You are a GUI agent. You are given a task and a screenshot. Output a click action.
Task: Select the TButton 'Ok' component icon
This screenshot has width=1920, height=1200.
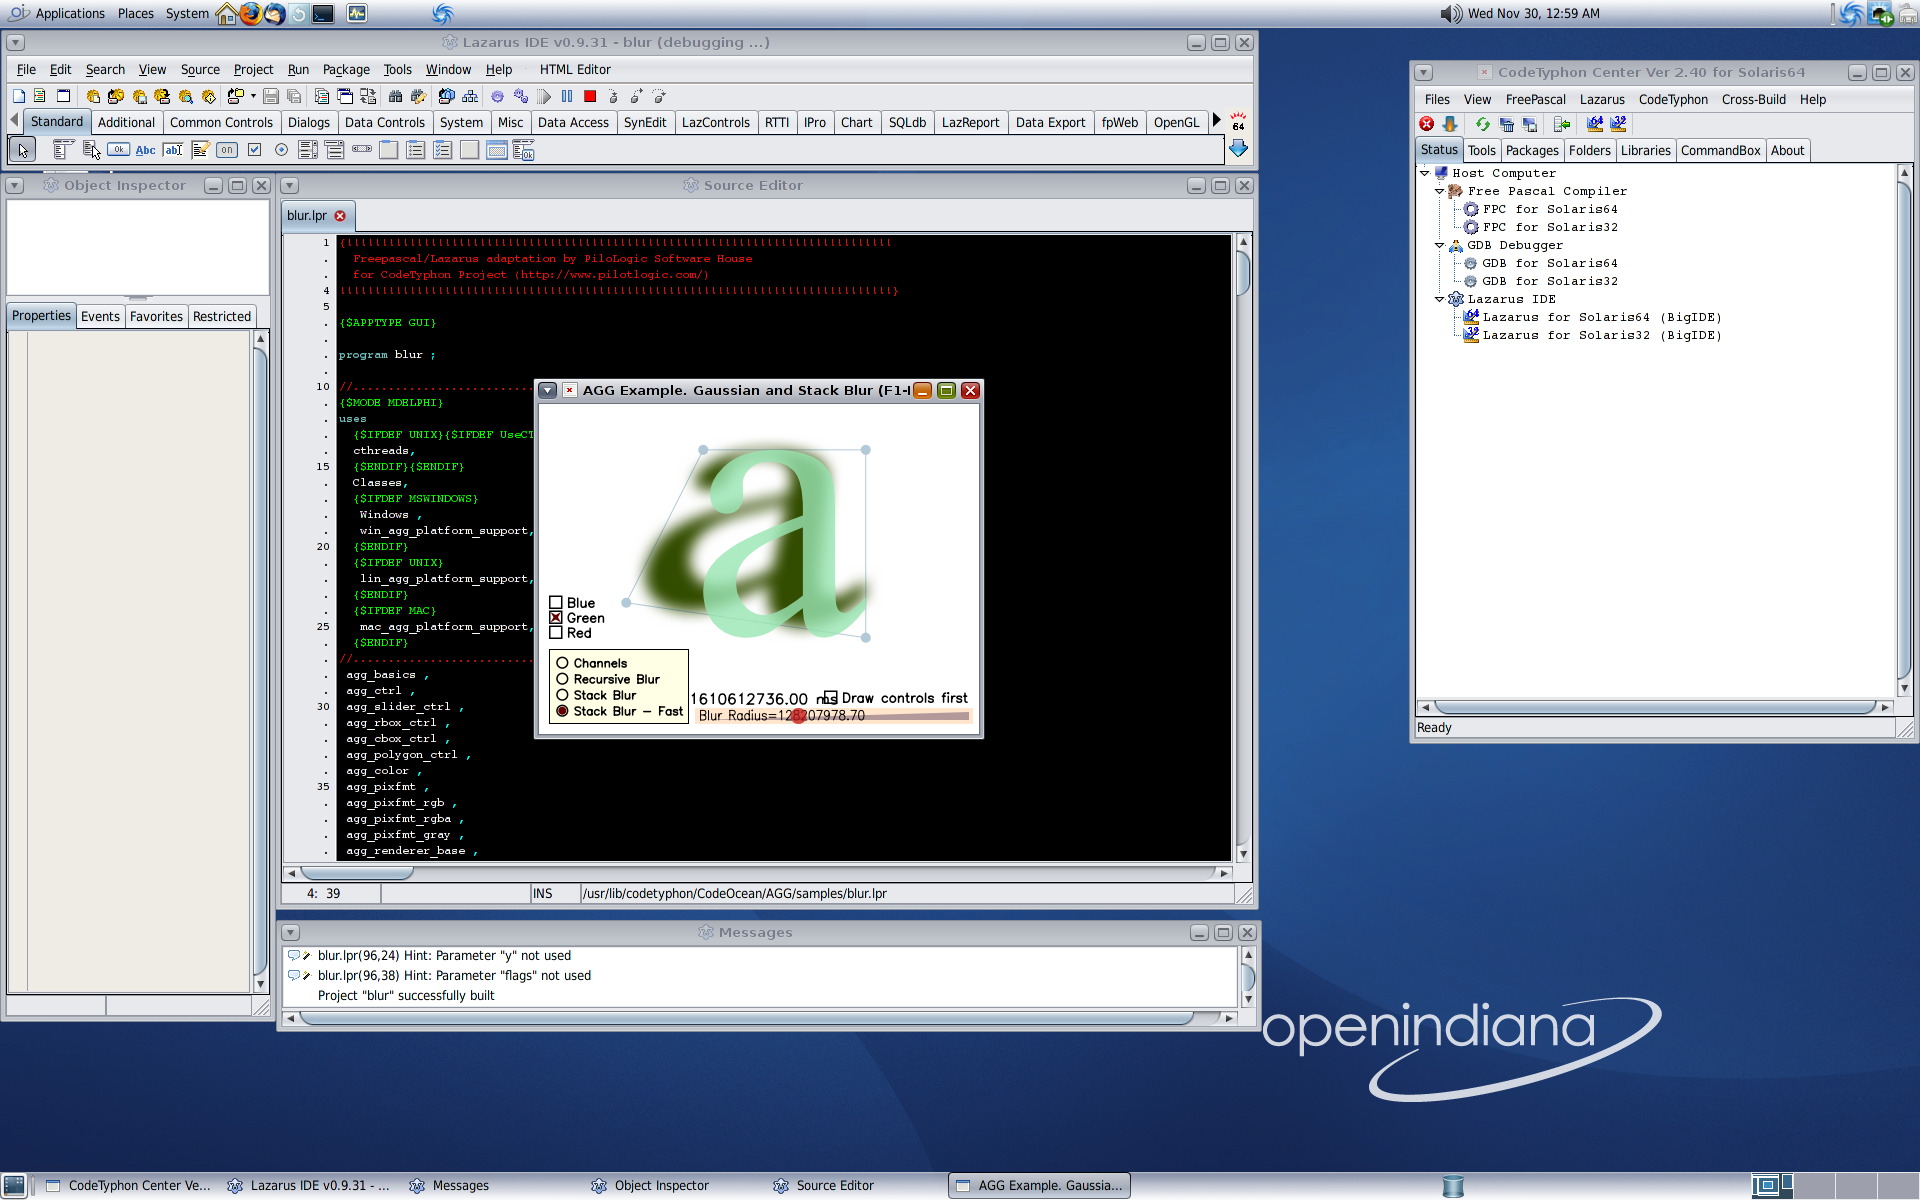tap(118, 150)
